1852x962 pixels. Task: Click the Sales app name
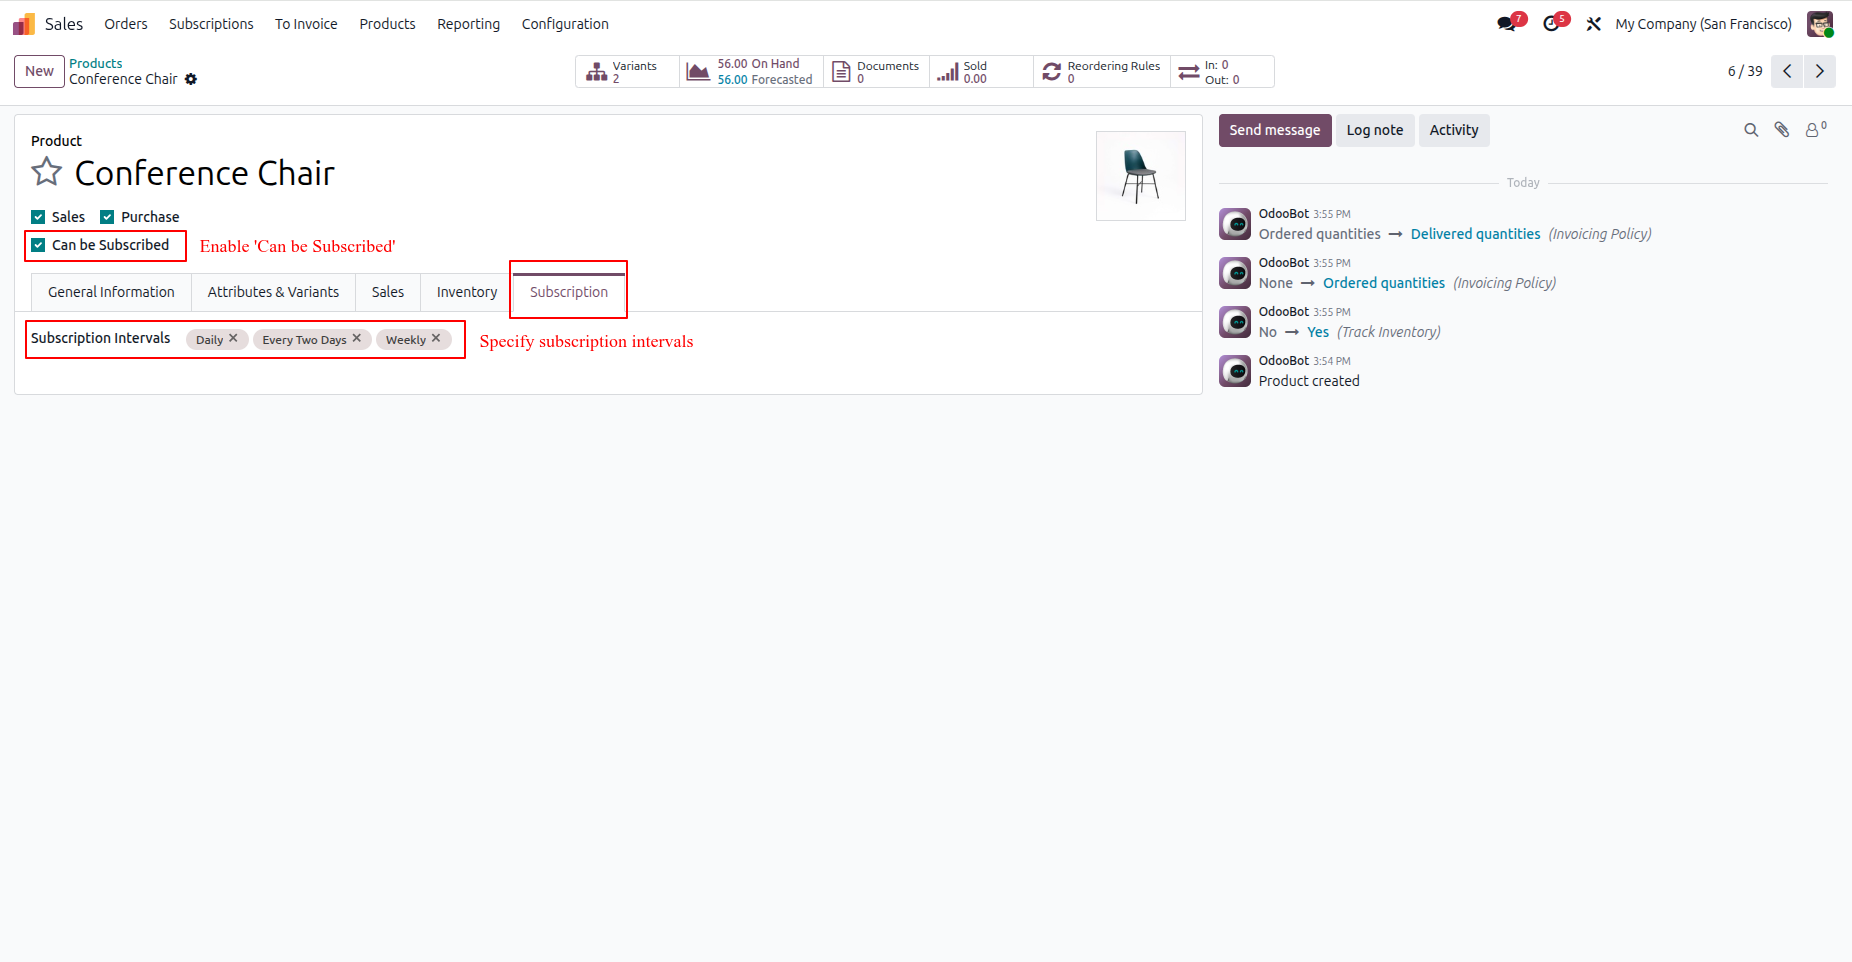click(x=64, y=24)
